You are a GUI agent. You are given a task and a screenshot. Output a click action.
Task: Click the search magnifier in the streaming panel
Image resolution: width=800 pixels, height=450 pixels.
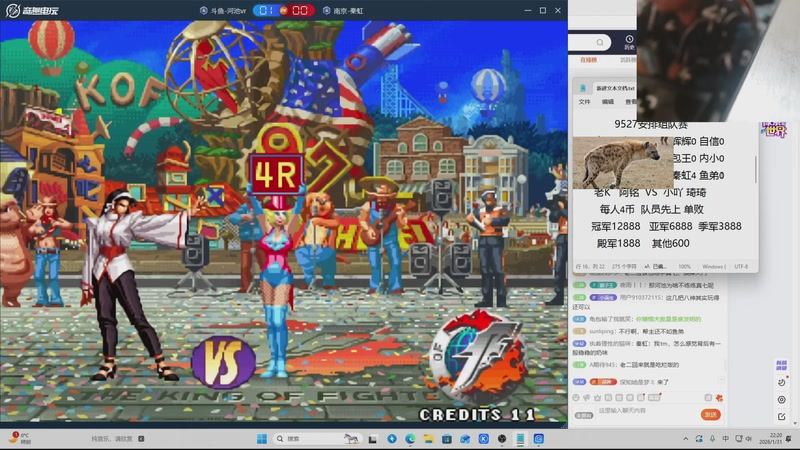click(x=600, y=42)
